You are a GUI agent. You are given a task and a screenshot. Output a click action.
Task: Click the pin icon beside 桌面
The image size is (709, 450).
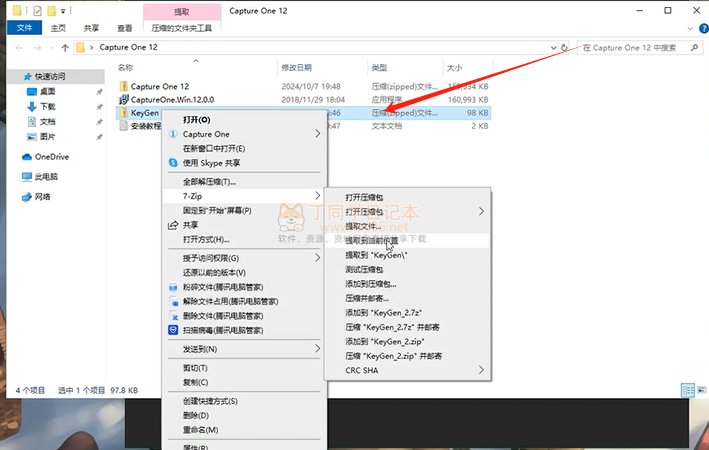(99, 92)
